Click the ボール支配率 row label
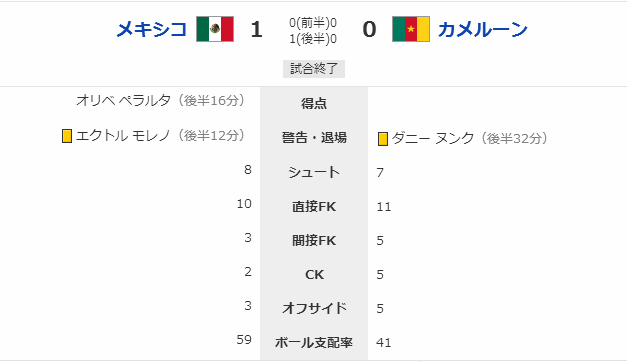 click(x=314, y=343)
